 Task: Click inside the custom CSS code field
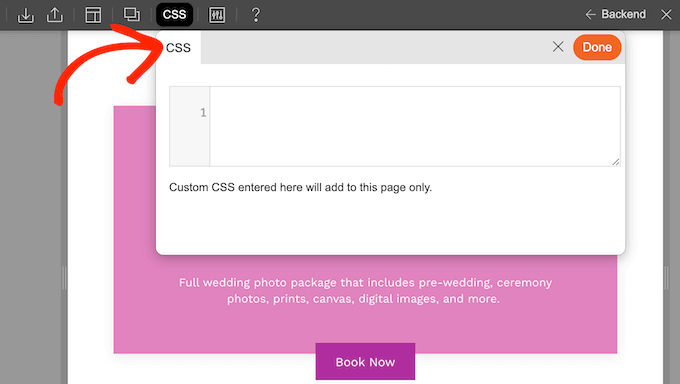(x=415, y=126)
